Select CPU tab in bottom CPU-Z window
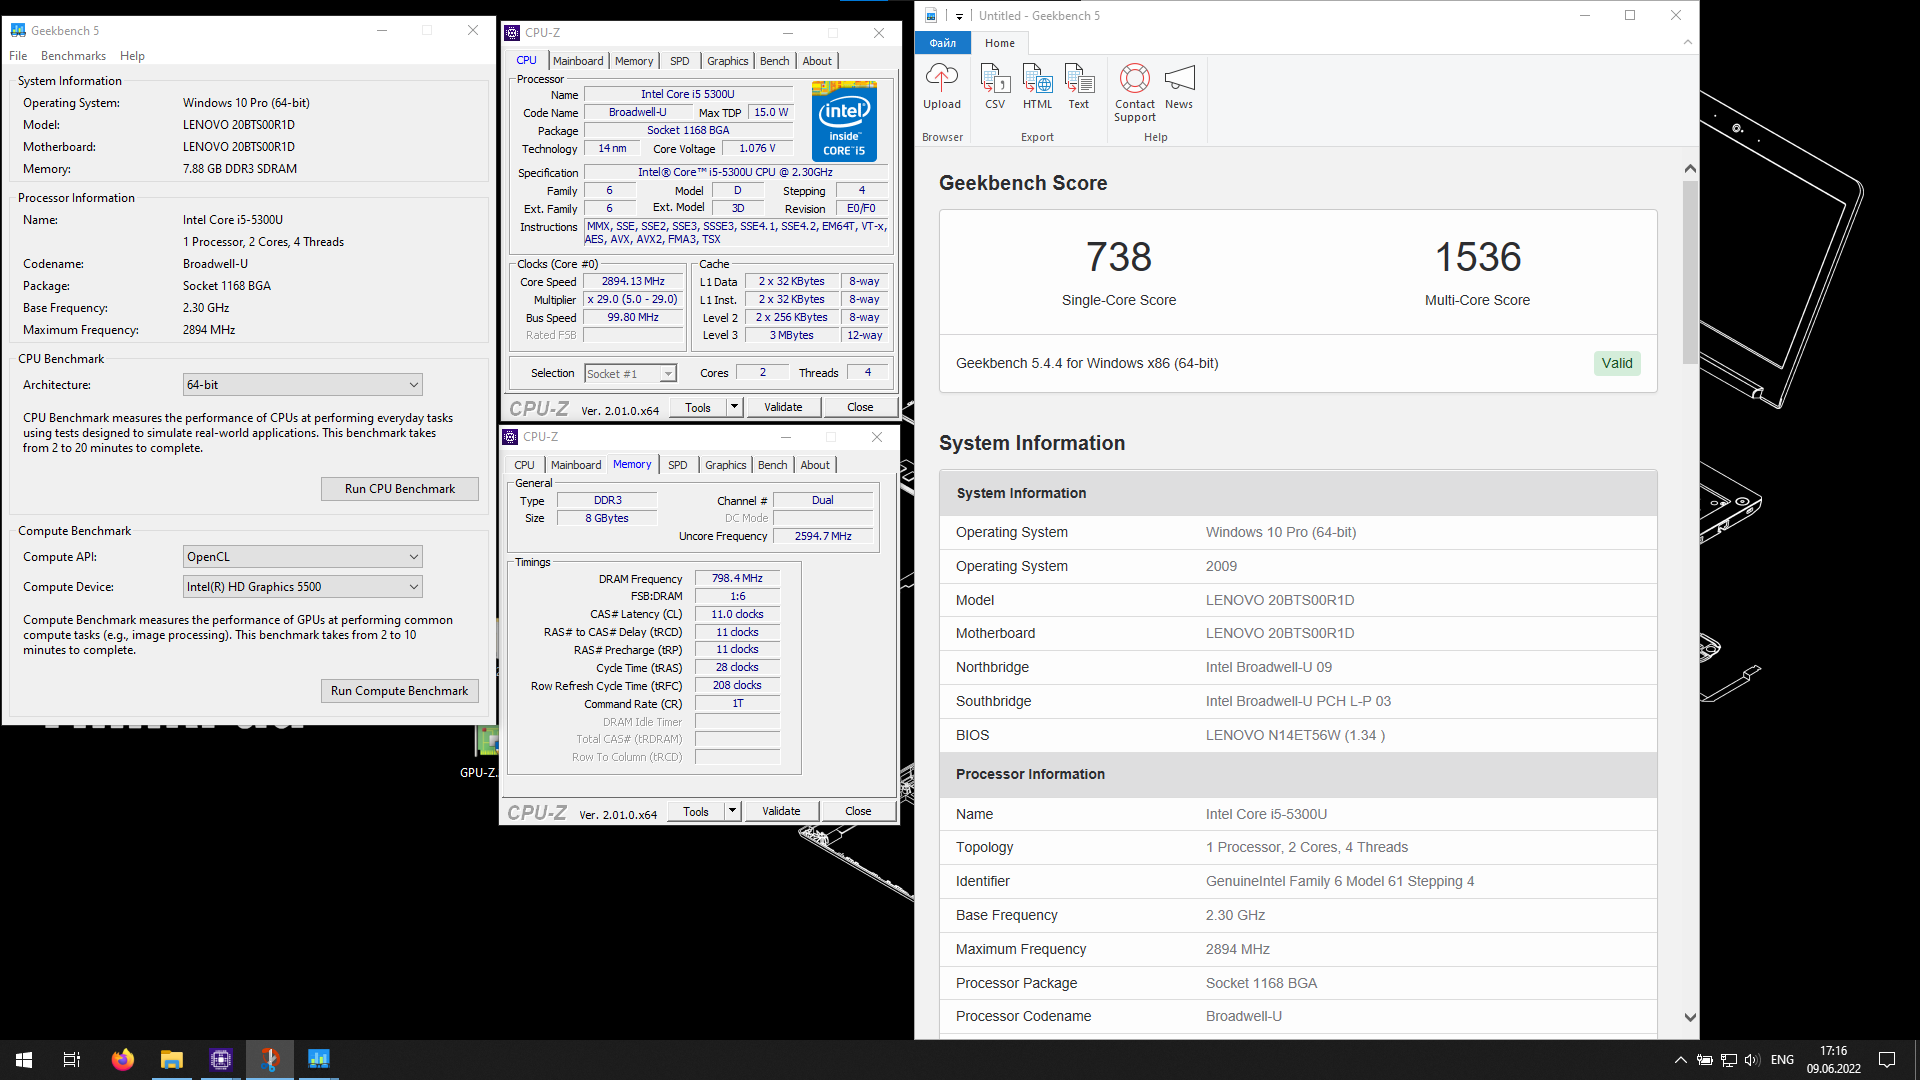Viewport: 1920px width, 1080px height. pyautogui.click(x=524, y=465)
